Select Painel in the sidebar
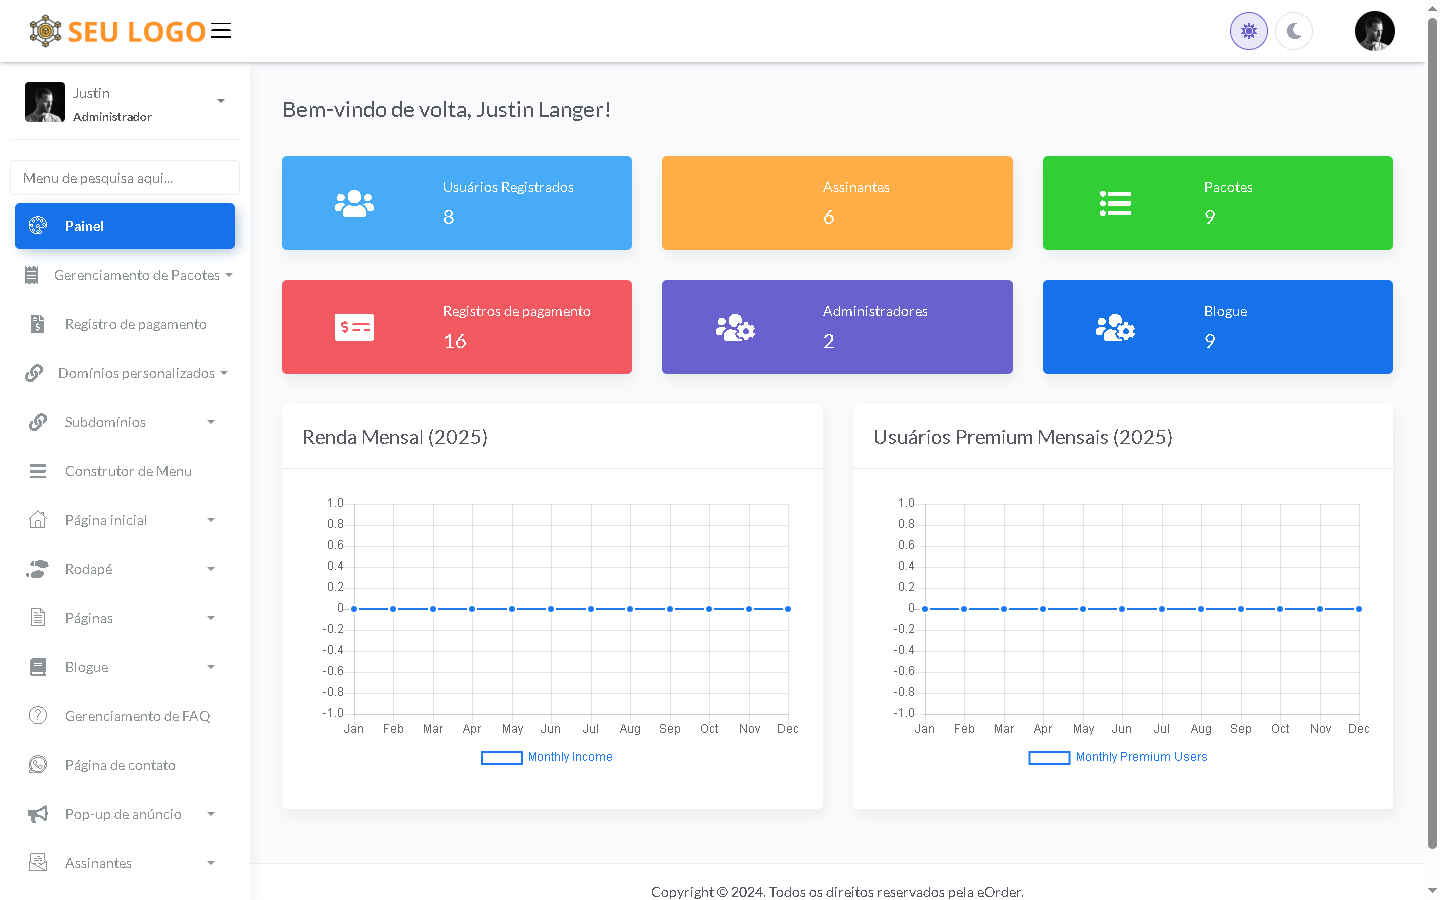Screen dimensions: 1440x900 point(125,226)
